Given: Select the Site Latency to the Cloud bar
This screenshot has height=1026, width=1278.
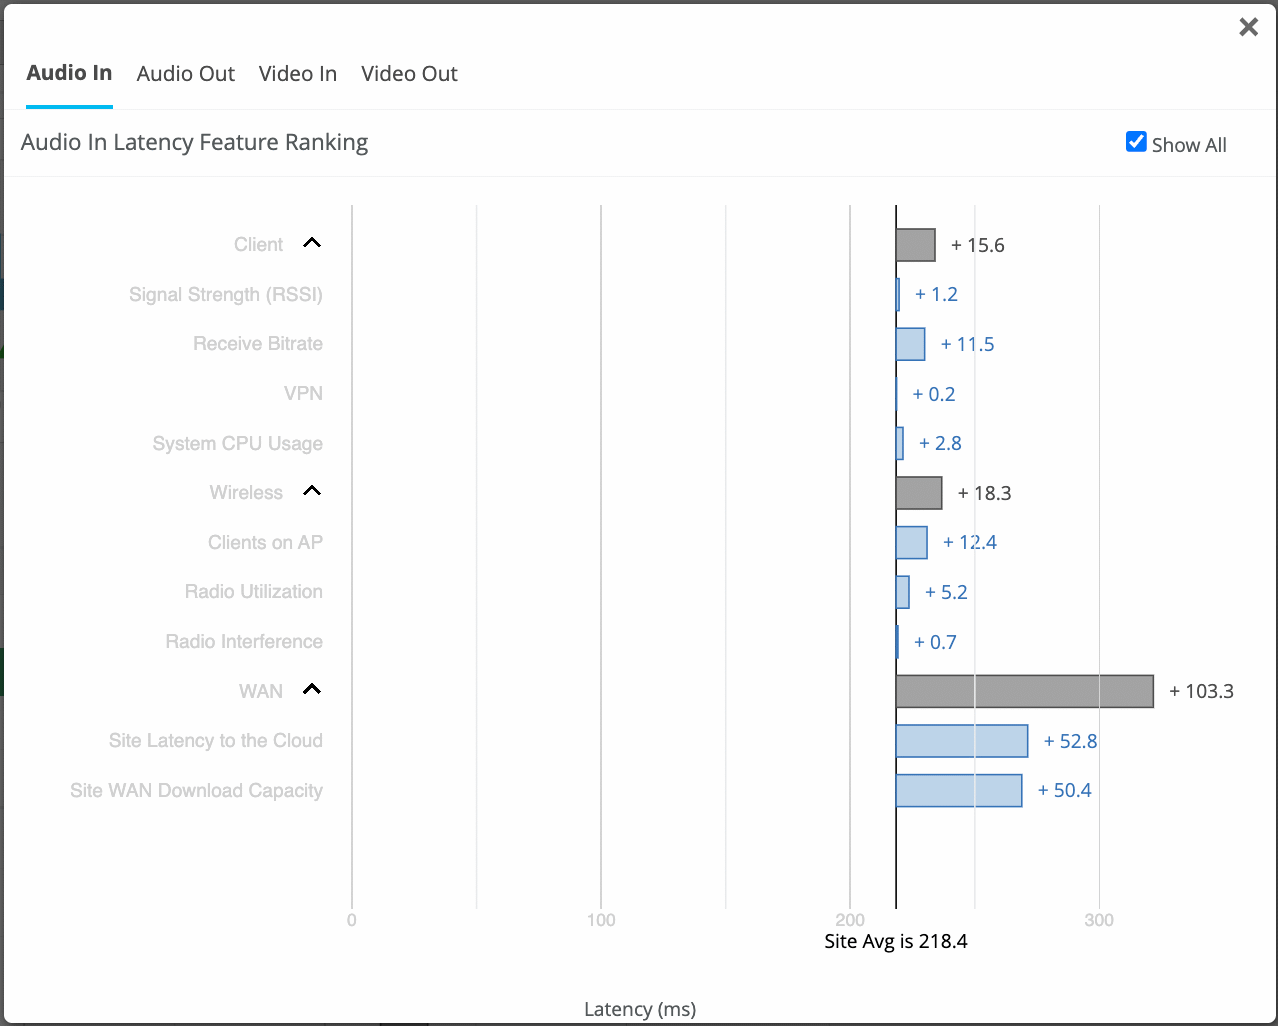Looking at the screenshot, I should point(962,740).
